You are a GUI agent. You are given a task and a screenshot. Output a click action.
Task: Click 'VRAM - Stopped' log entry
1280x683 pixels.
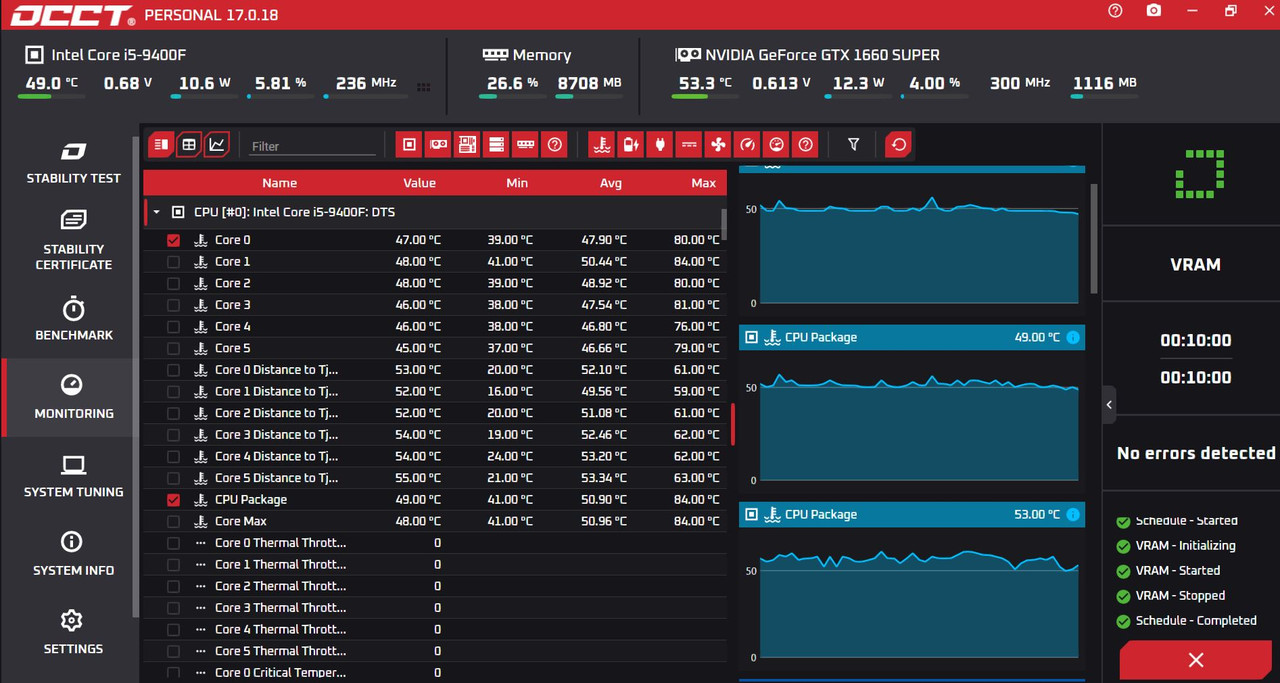pyautogui.click(x=1180, y=596)
